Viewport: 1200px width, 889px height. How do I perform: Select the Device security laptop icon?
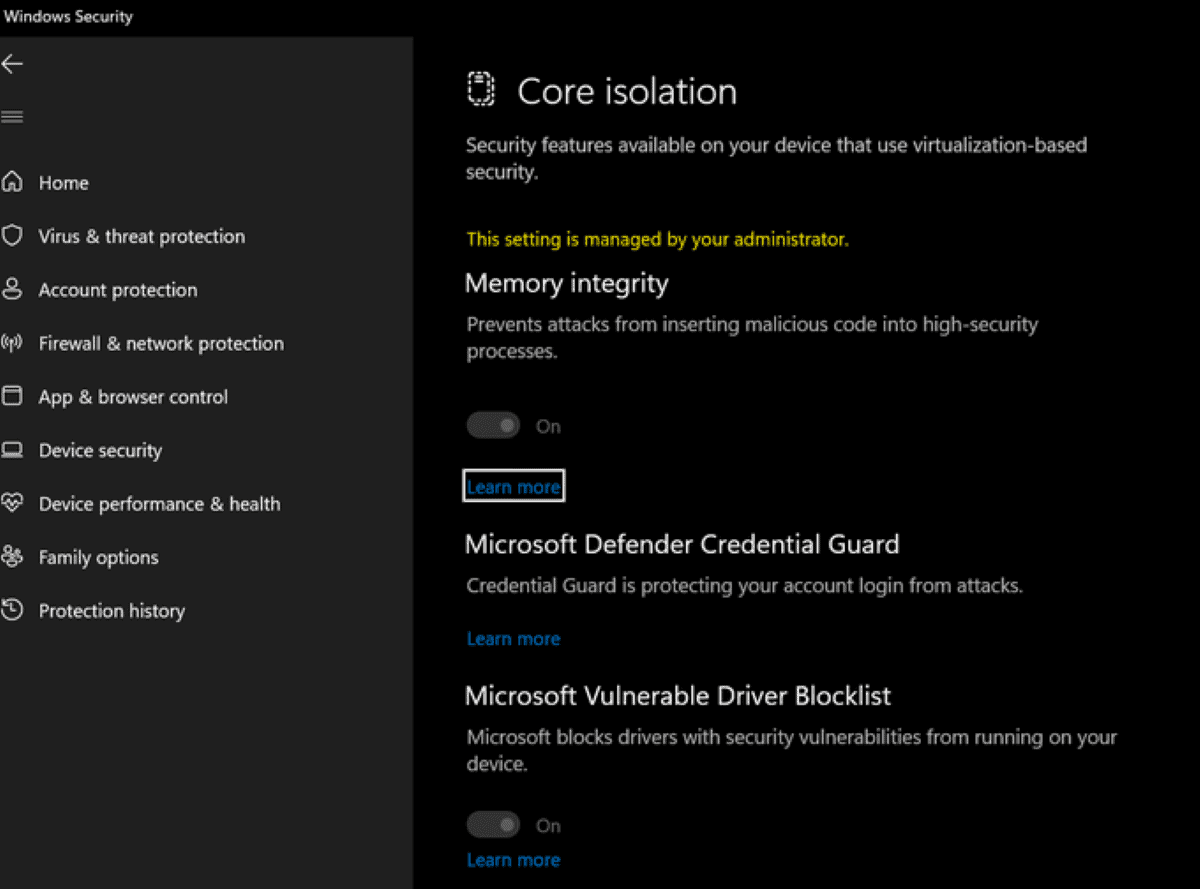coord(14,450)
